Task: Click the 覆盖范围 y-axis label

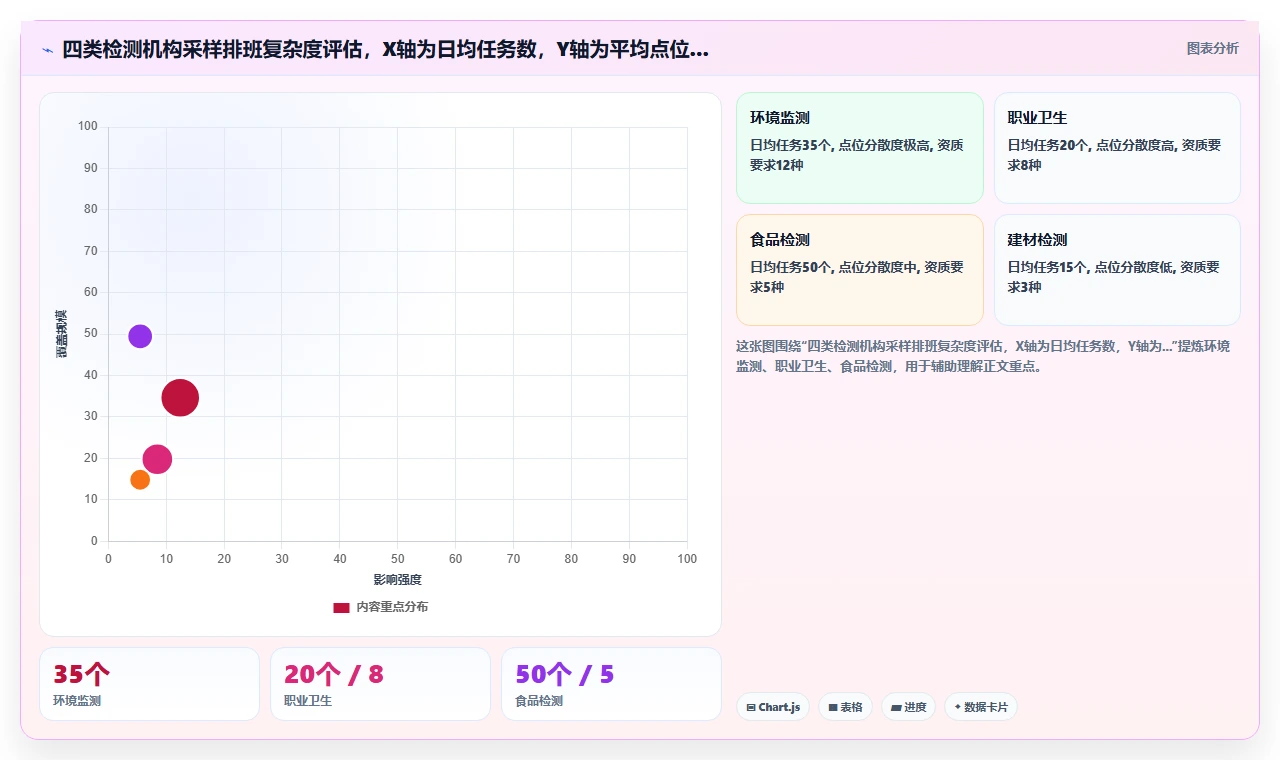Action: tap(62, 334)
